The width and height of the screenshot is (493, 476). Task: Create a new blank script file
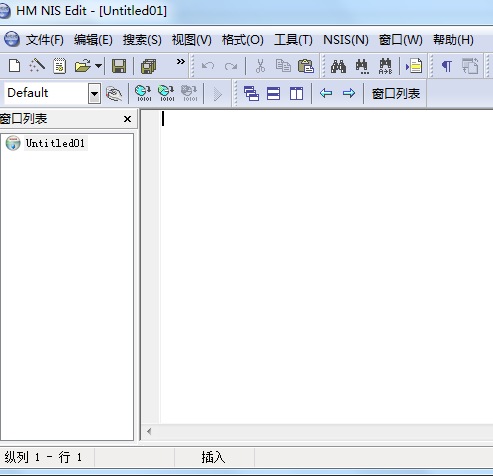click(x=14, y=66)
